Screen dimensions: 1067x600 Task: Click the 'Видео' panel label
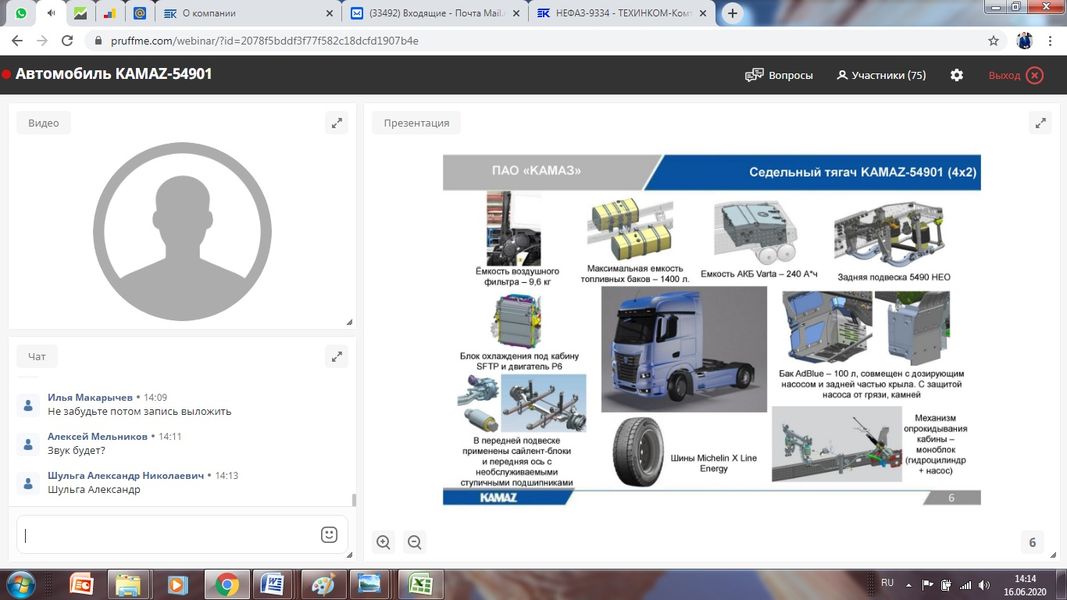click(x=44, y=123)
